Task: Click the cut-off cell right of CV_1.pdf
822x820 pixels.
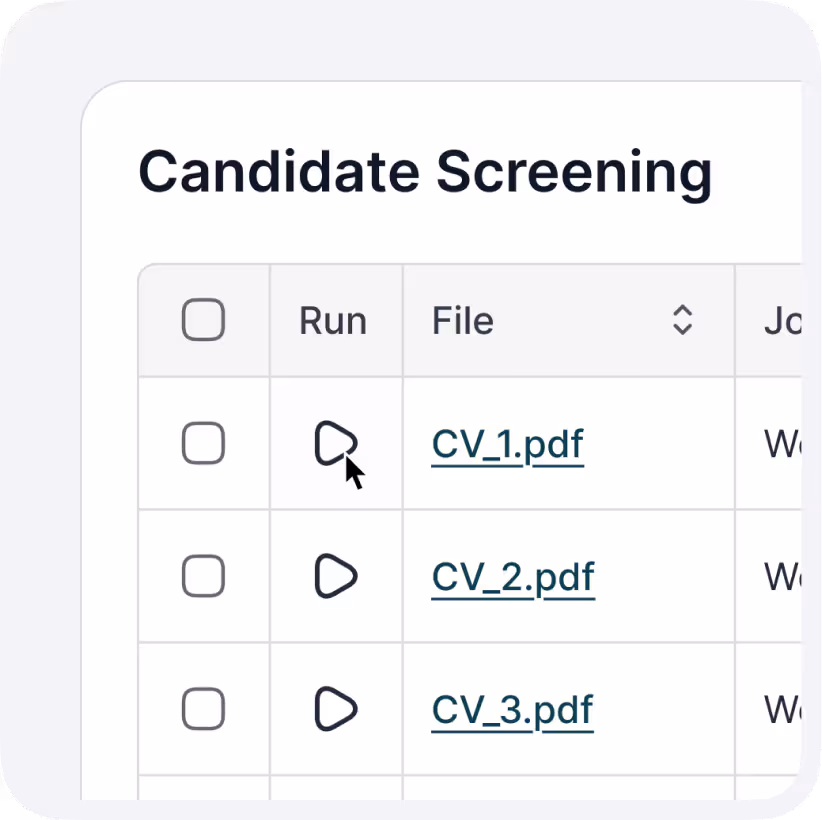Action: [x=781, y=443]
